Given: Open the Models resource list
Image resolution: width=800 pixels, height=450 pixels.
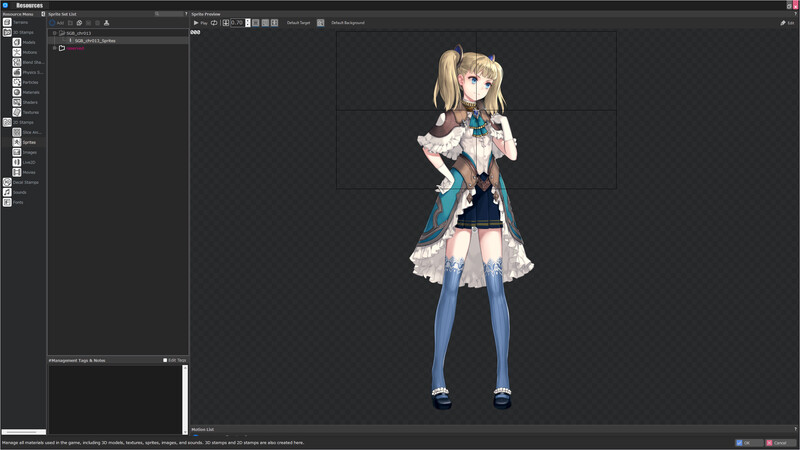Looking at the screenshot, I should click(24, 42).
